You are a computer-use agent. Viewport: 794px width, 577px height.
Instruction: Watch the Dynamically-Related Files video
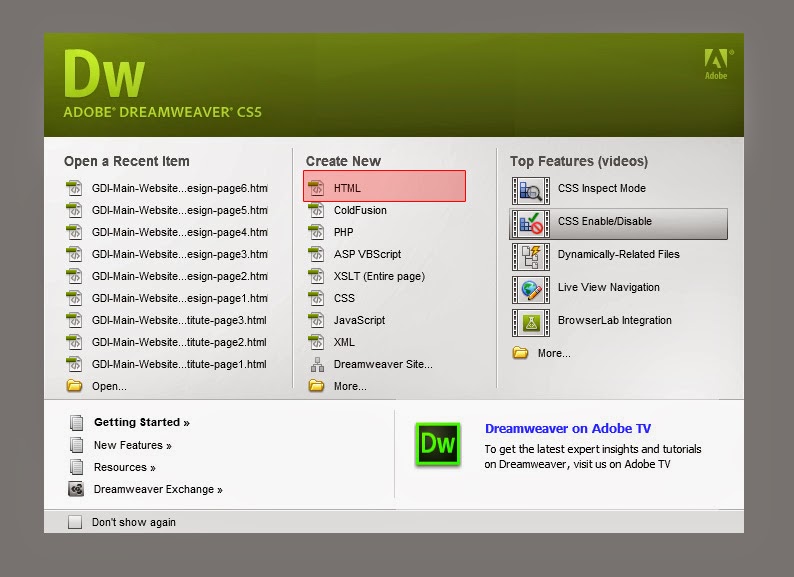tap(618, 254)
